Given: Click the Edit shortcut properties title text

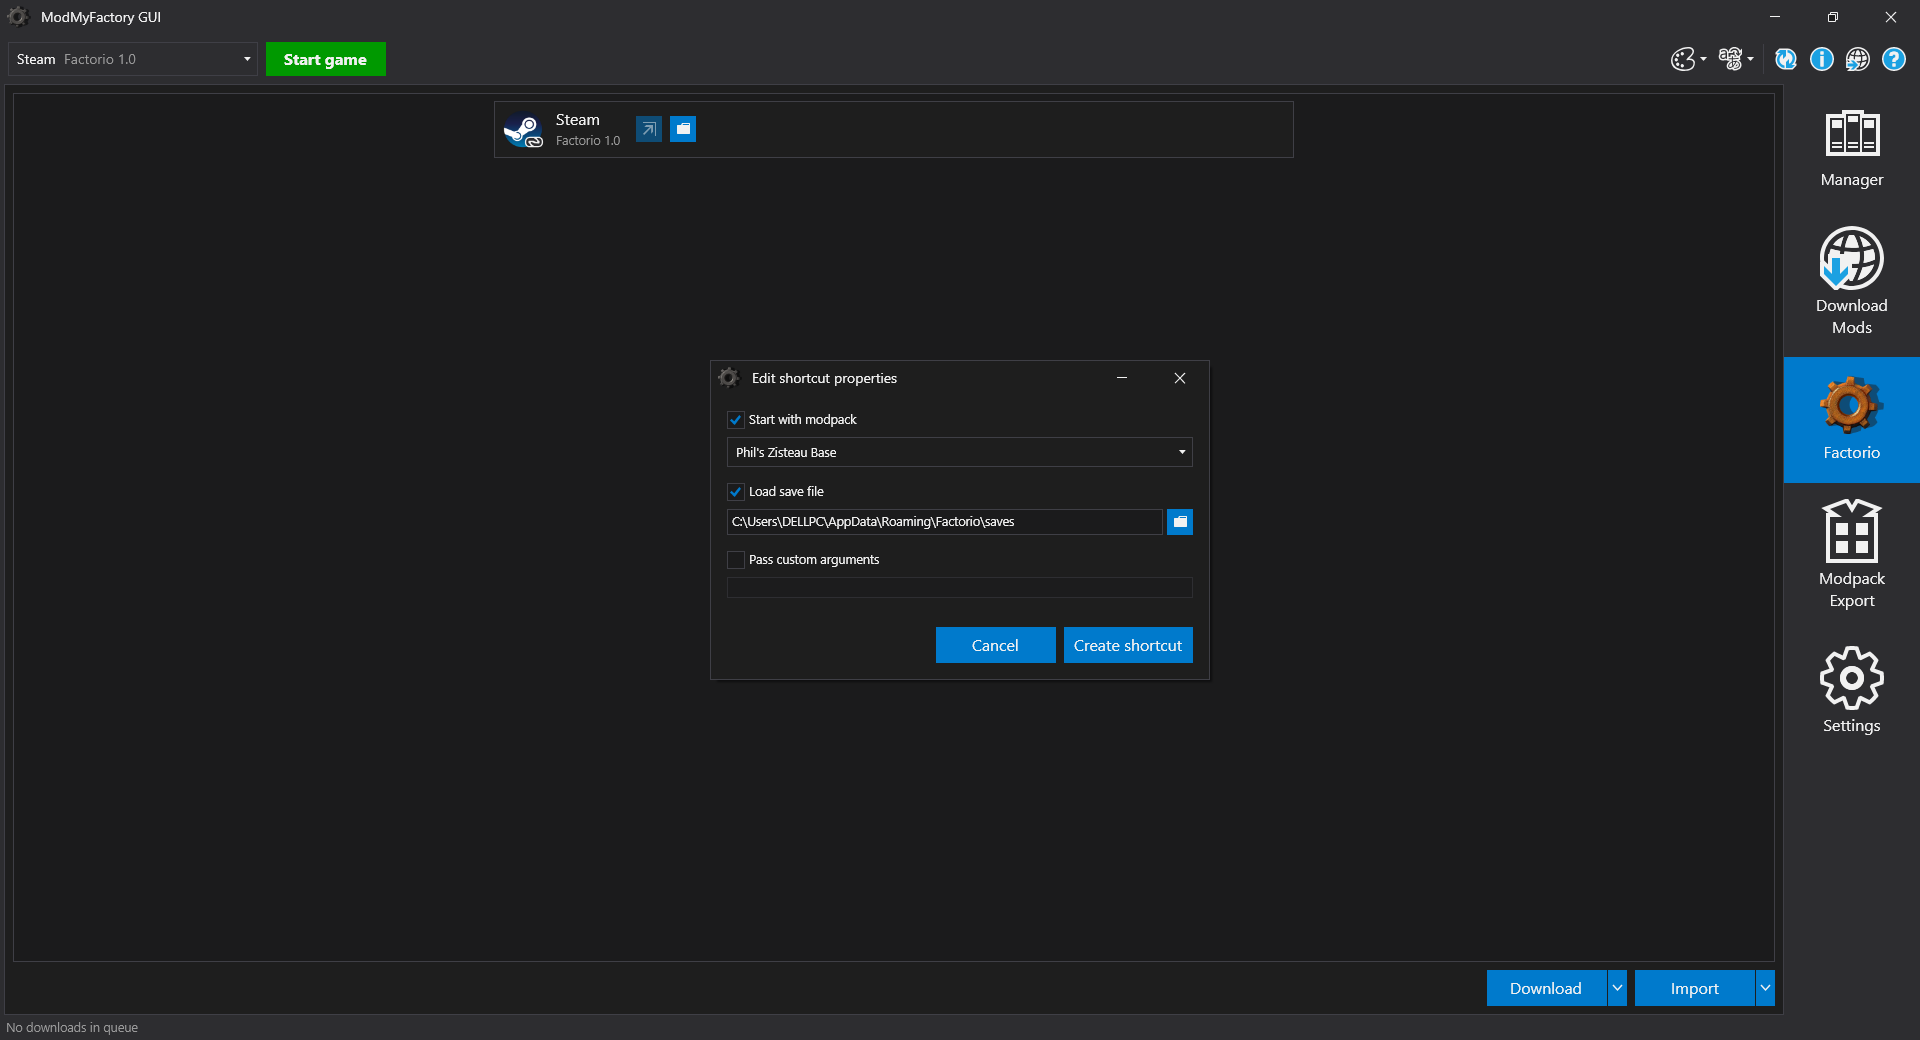Looking at the screenshot, I should [824, 378].
